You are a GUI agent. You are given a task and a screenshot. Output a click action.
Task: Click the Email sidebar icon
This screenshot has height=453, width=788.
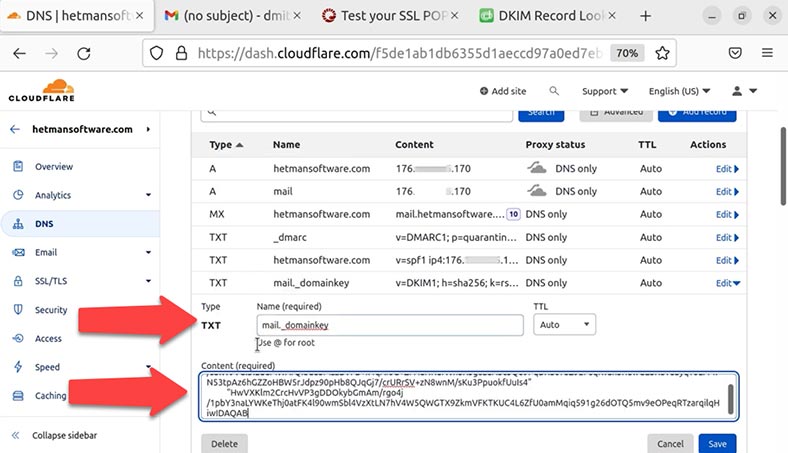(18, 252)
